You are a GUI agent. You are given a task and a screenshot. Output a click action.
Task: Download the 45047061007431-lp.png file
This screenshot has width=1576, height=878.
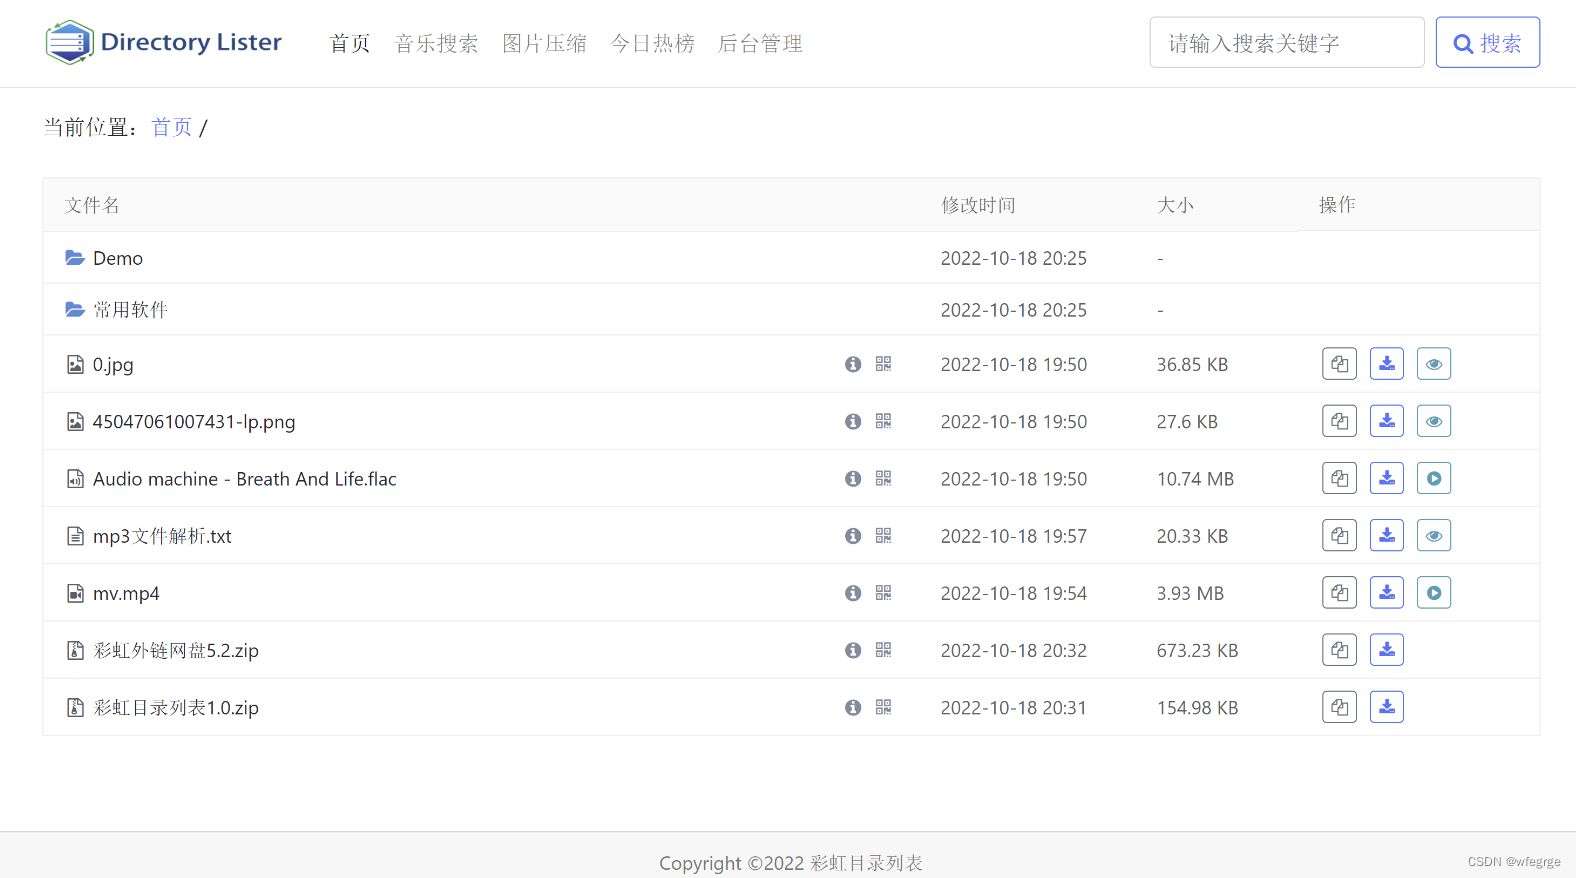[x=1386, y=421]
